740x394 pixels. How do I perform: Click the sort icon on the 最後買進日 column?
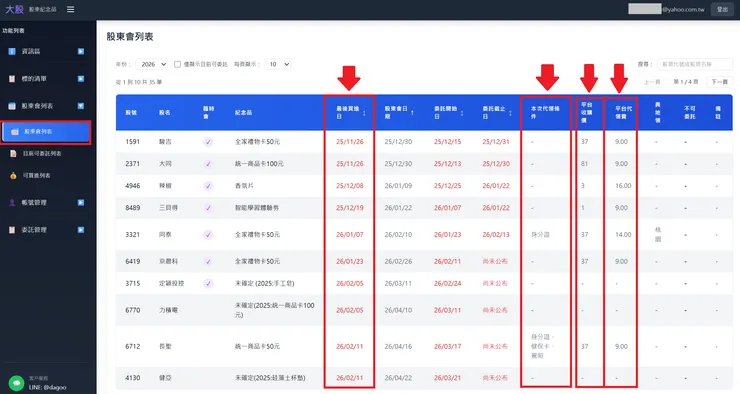364,113
